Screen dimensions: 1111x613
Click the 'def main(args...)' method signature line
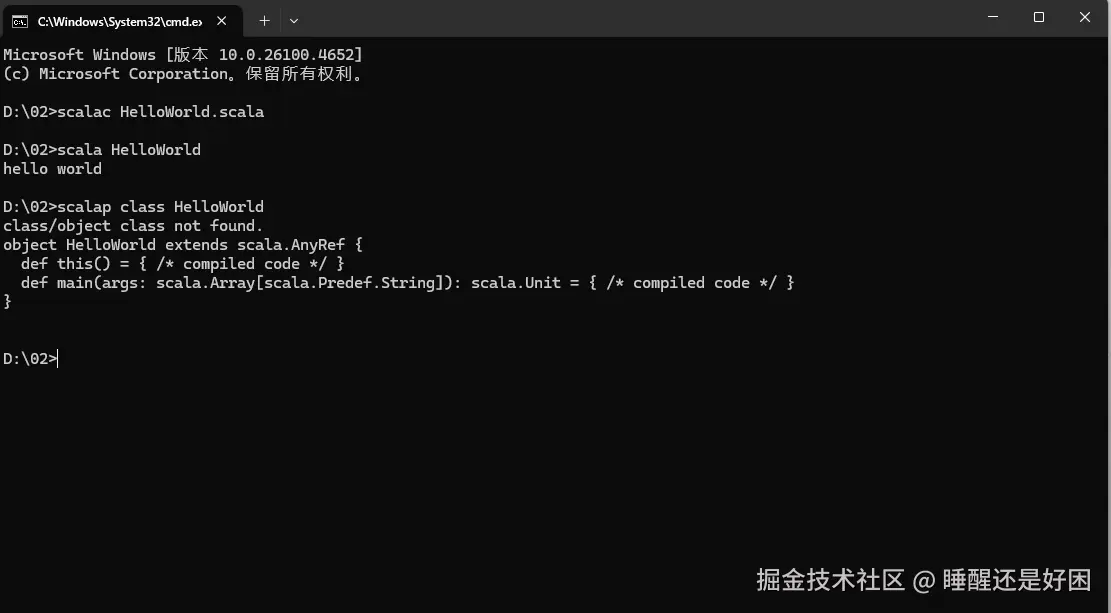400,282
